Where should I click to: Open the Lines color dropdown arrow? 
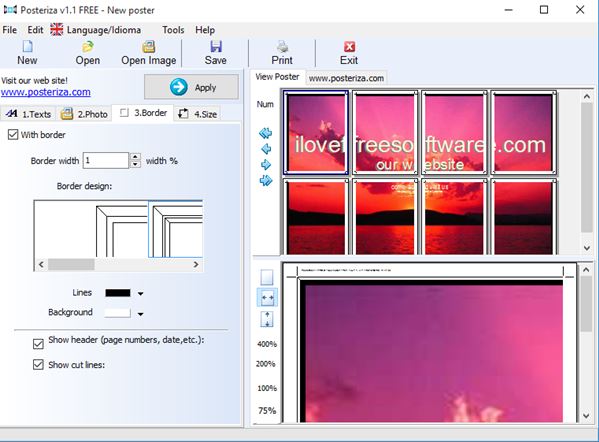click(x=141, y=293)
